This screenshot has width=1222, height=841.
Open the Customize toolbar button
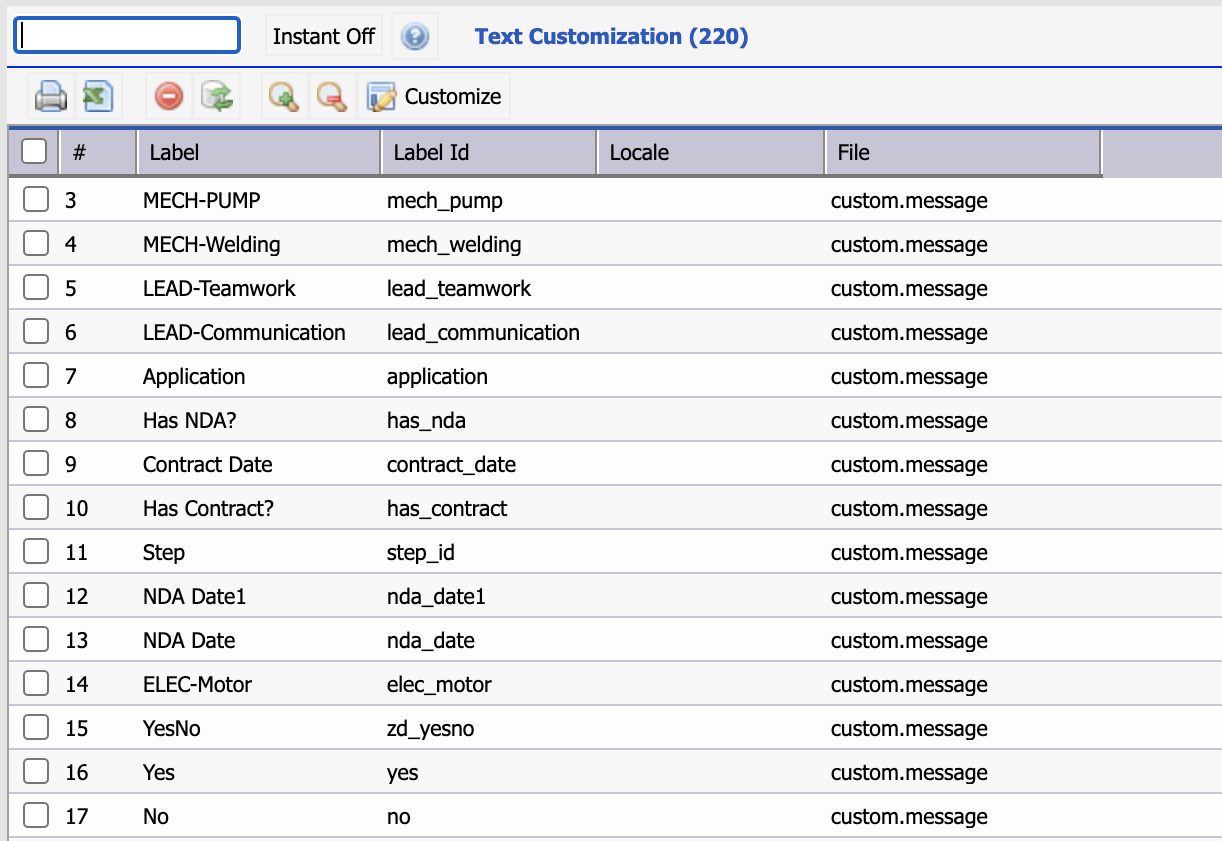pyautogui.click(x=434, y=97)
